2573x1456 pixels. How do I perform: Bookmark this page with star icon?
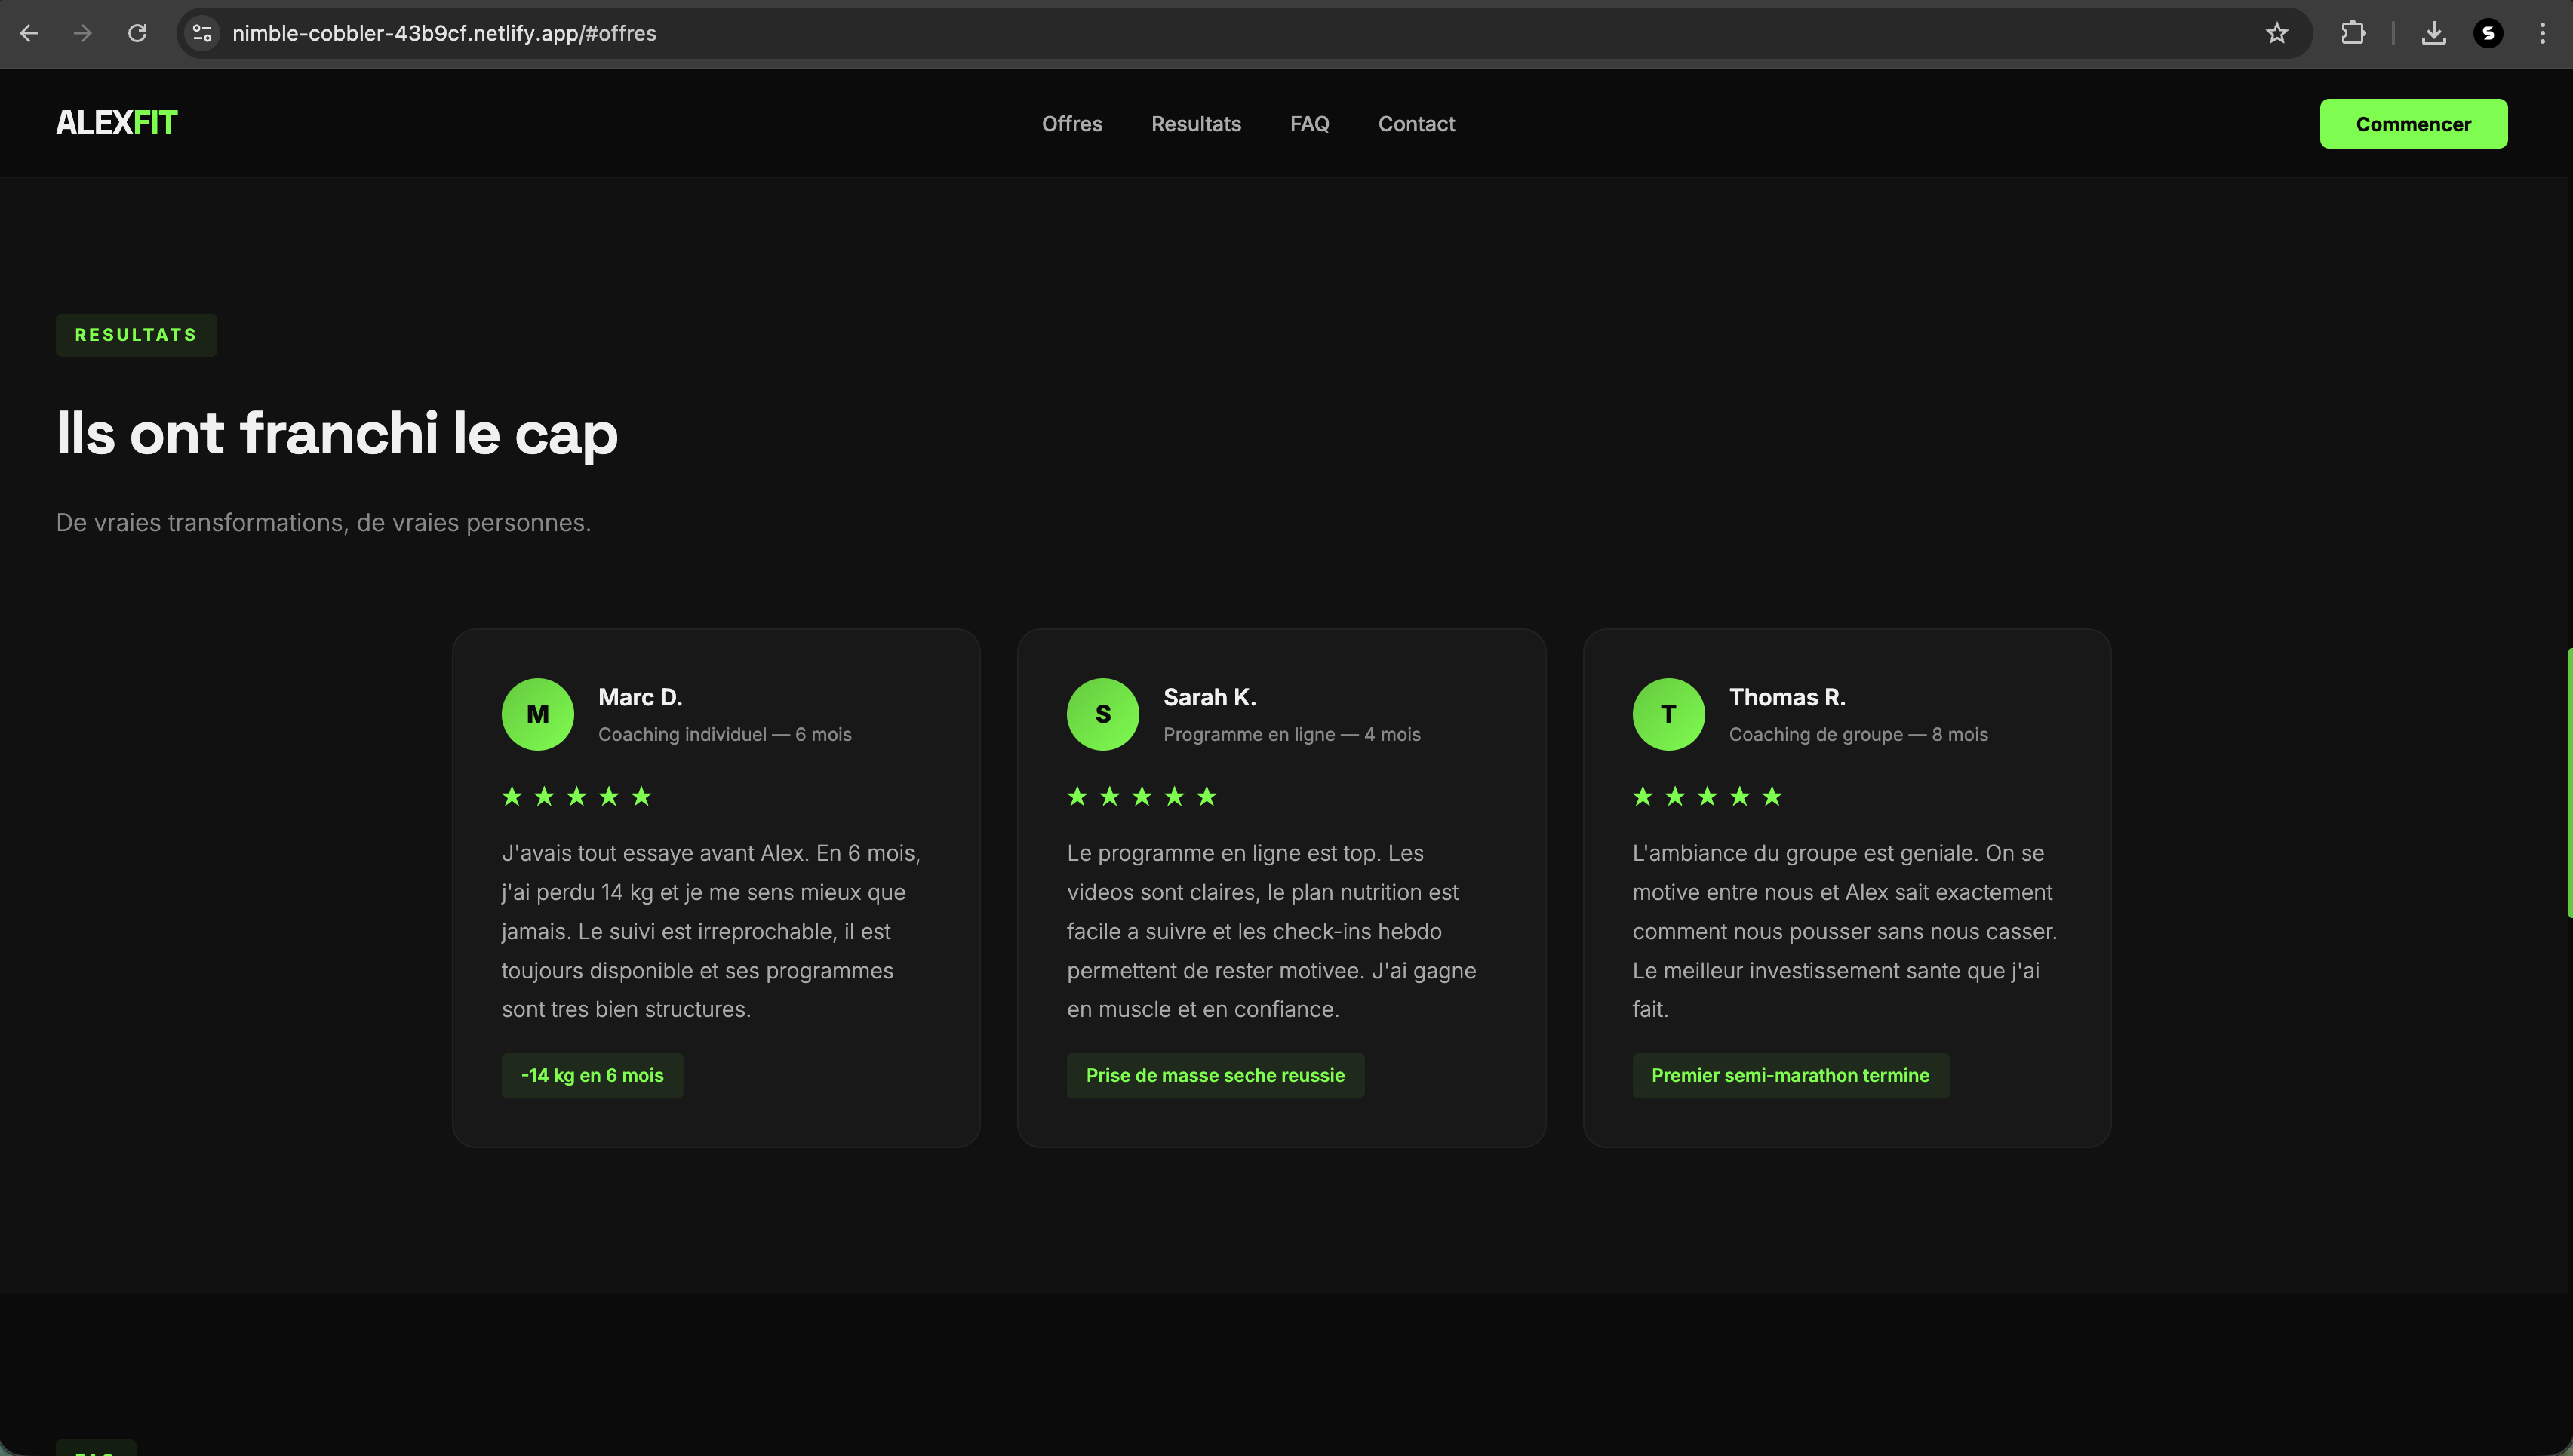(x=2277, y=33)
